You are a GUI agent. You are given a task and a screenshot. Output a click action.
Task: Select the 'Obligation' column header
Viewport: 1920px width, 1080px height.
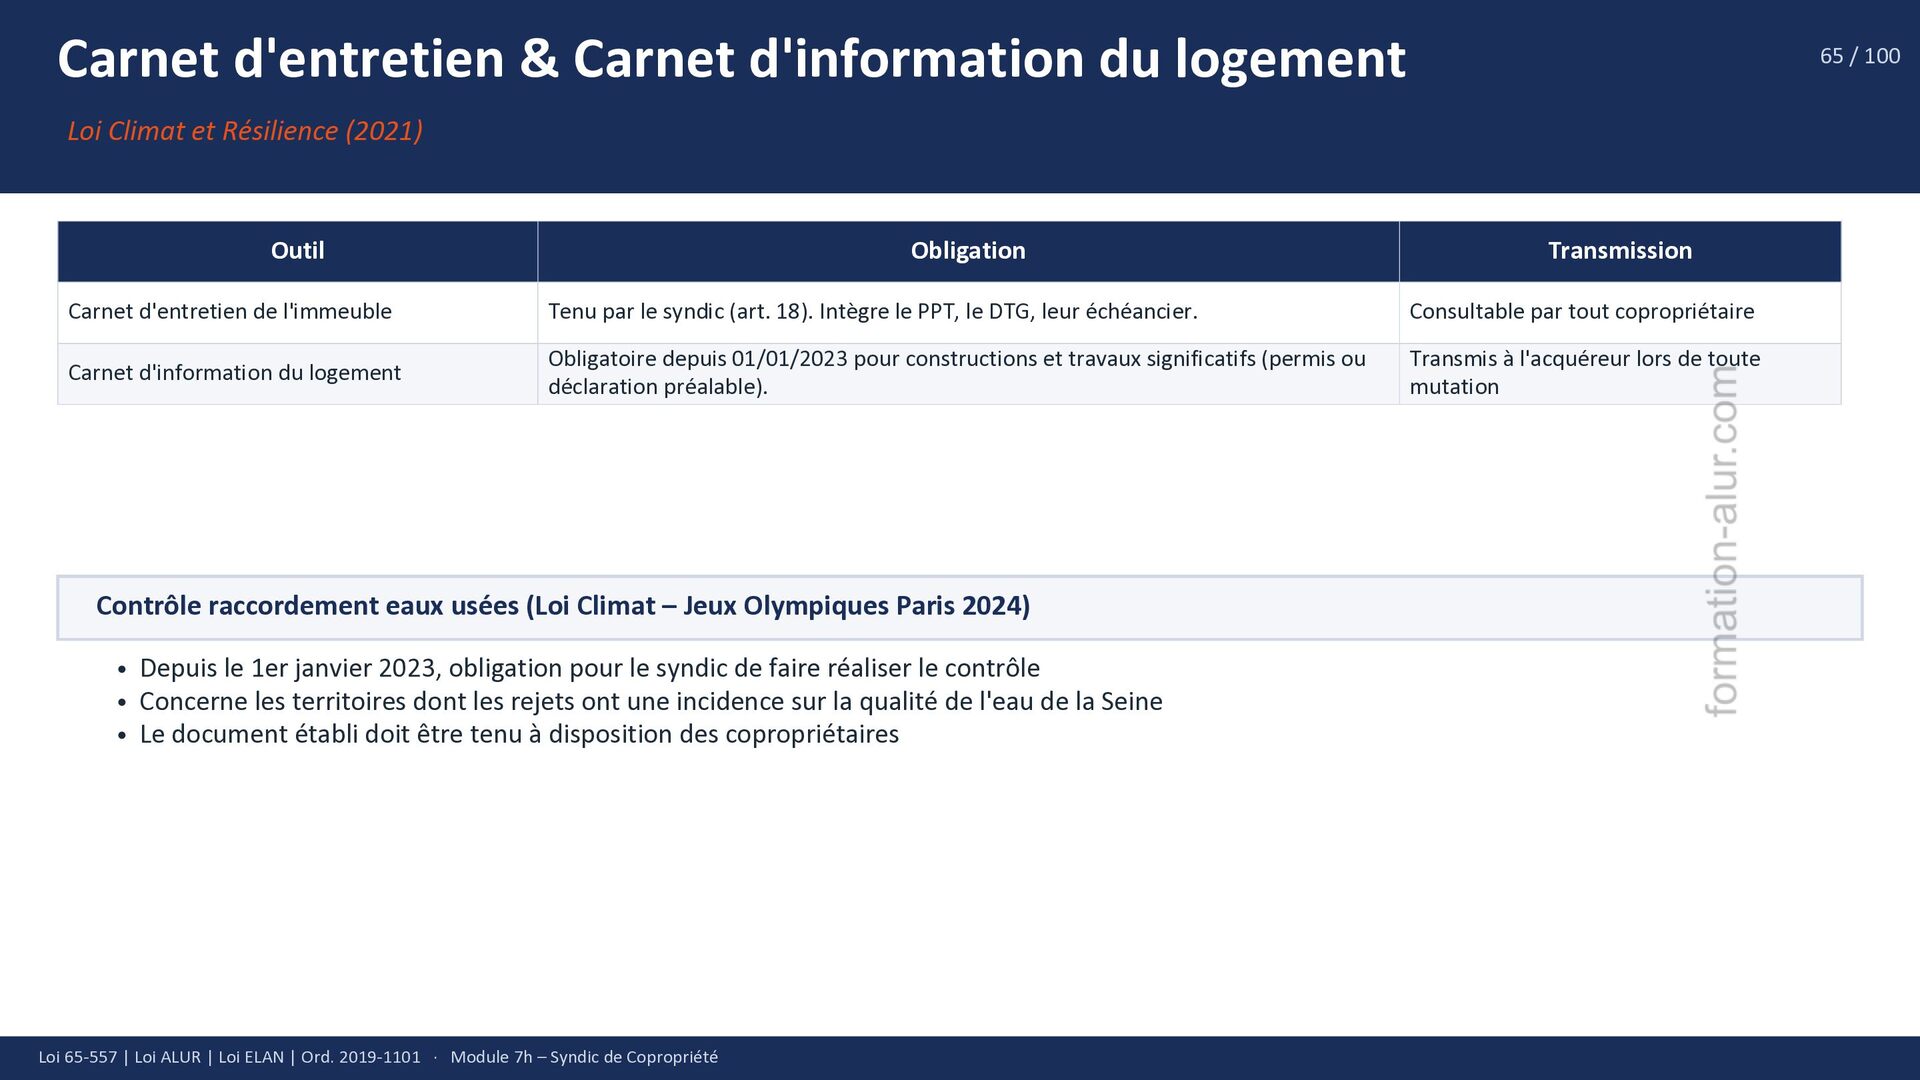(967, 251)
